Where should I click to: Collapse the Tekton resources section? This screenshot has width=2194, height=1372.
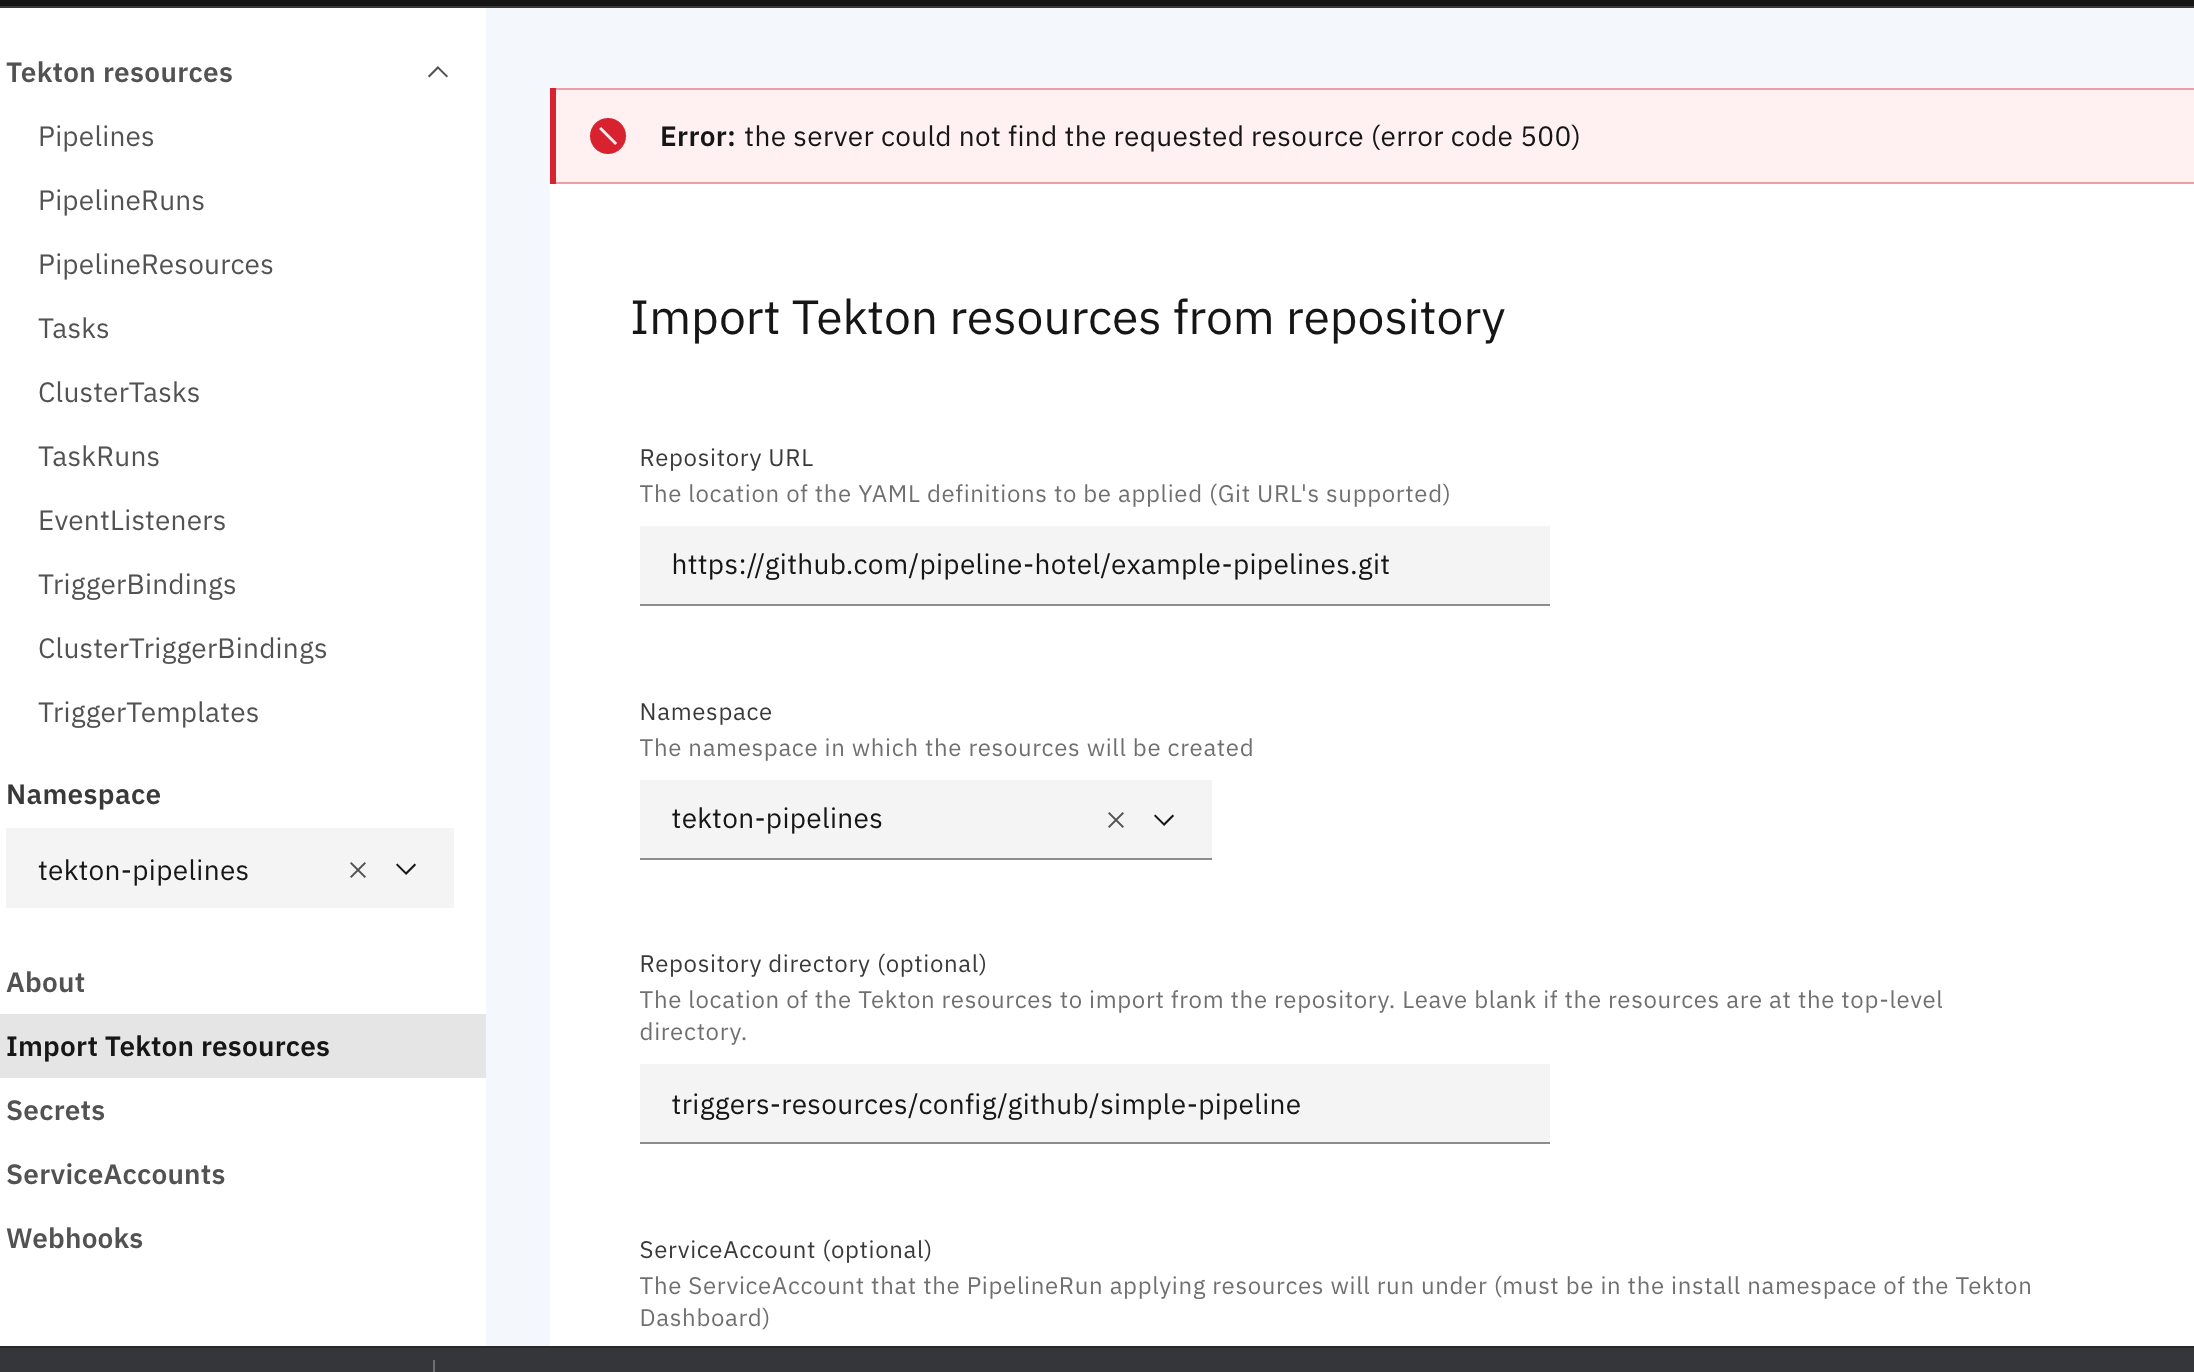point(437,72)
